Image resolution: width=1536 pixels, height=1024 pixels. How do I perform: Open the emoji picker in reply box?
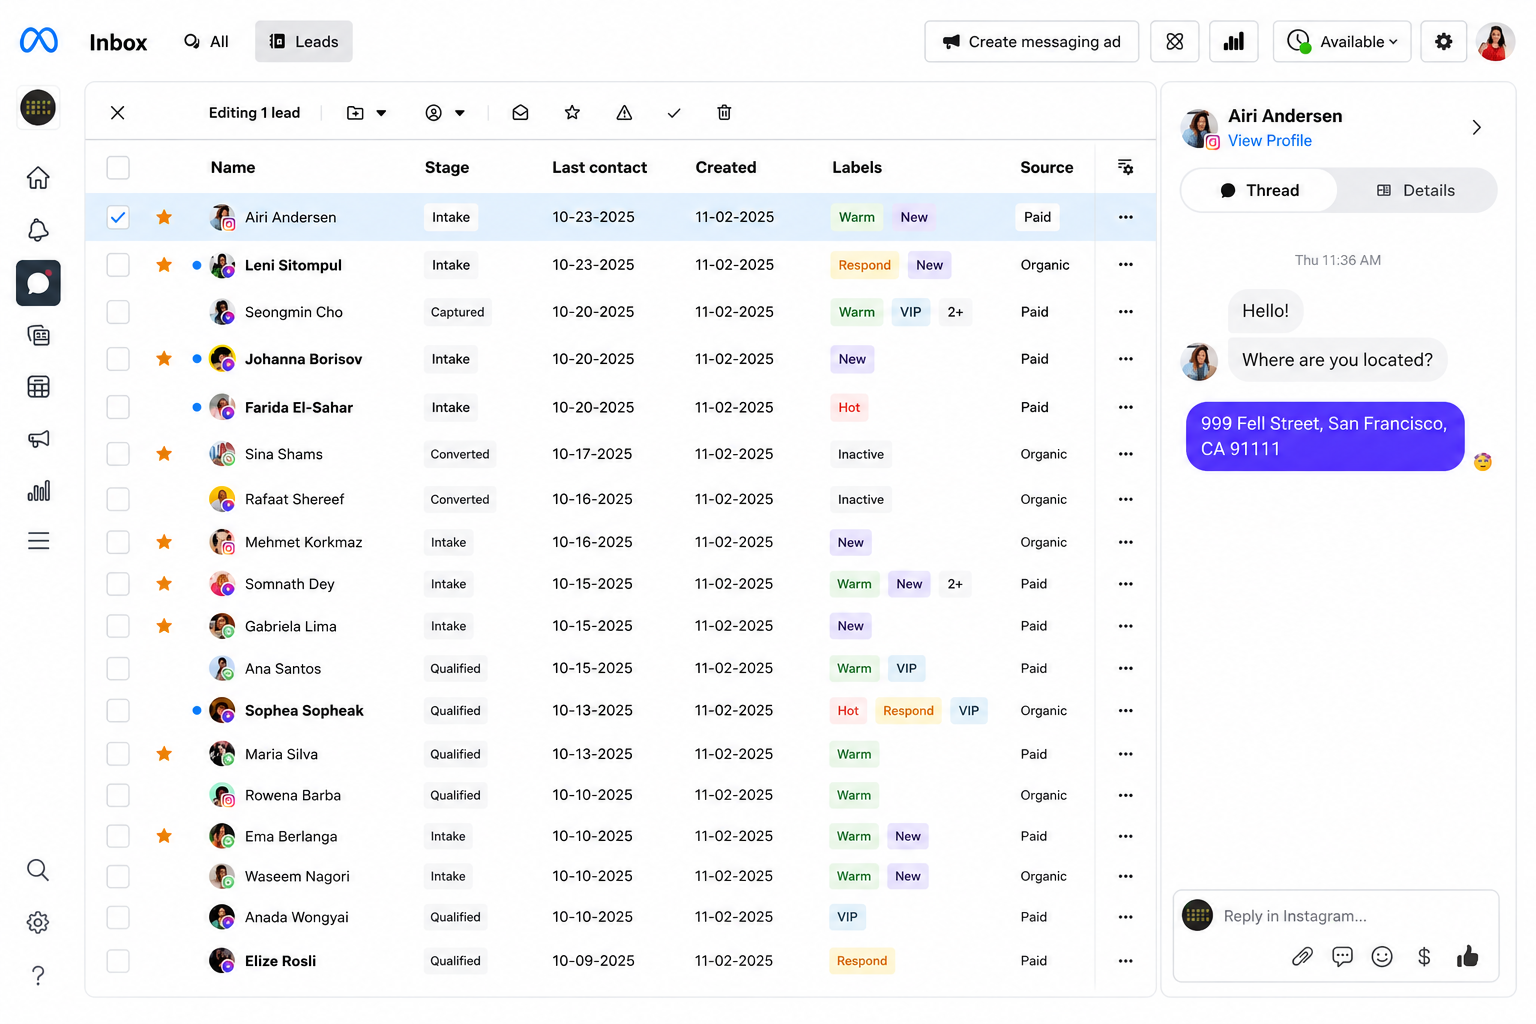1382,957
